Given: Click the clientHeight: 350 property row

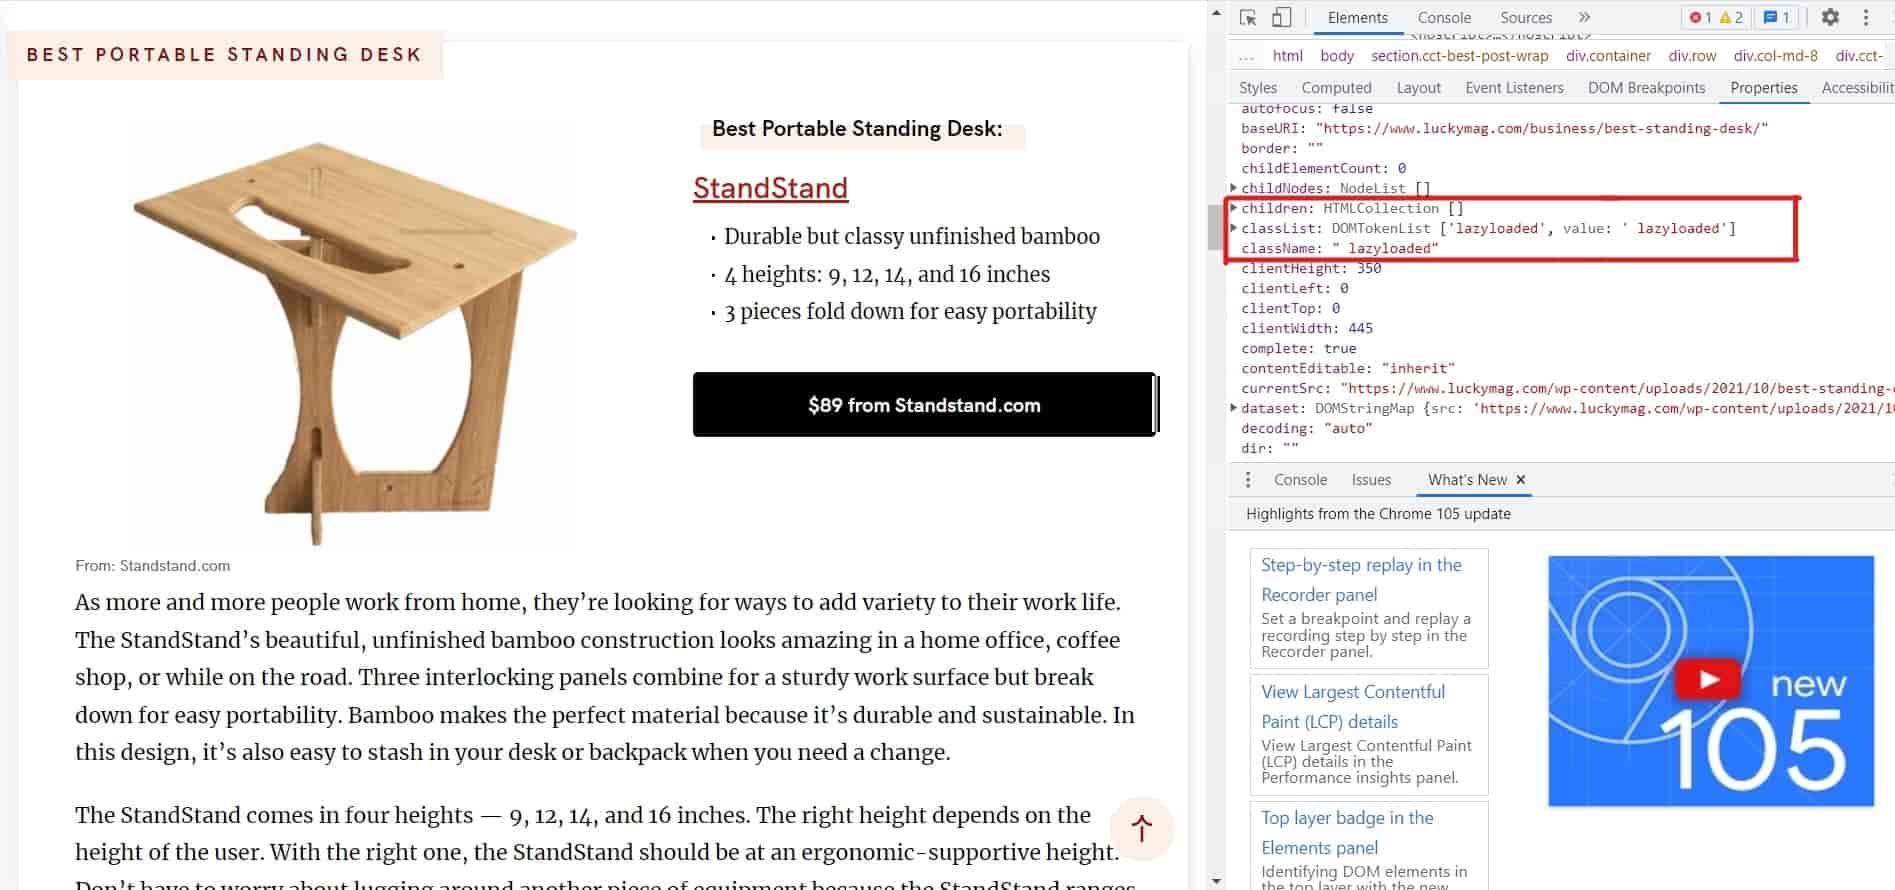Looking at the screenshot, I should (x=1311, y=268).
